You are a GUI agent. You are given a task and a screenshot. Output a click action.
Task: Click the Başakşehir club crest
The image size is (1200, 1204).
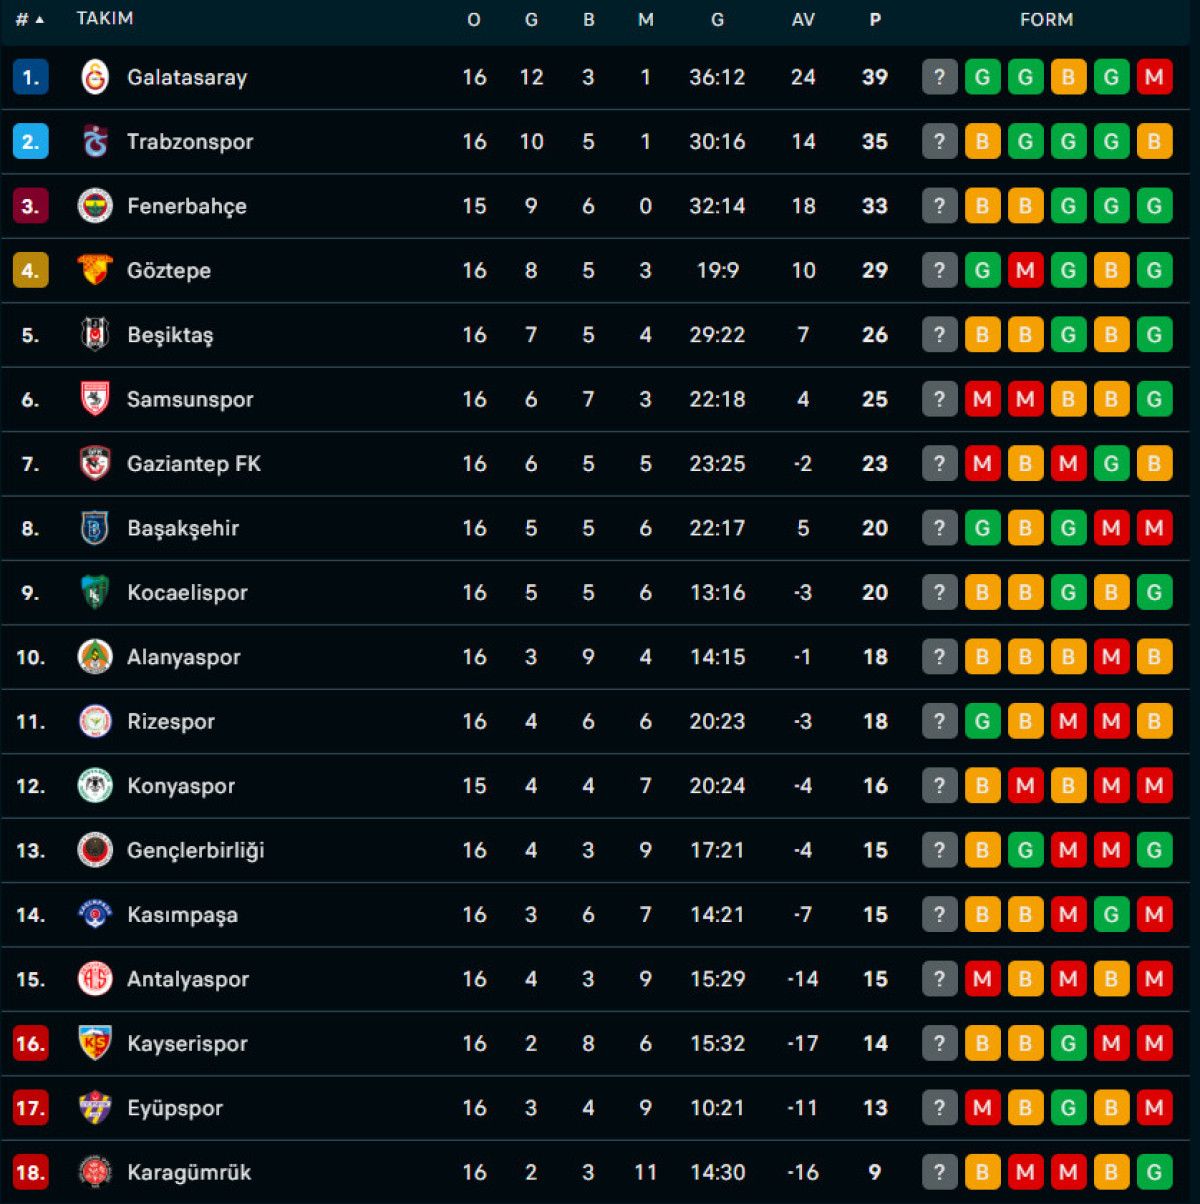point(95,528)
